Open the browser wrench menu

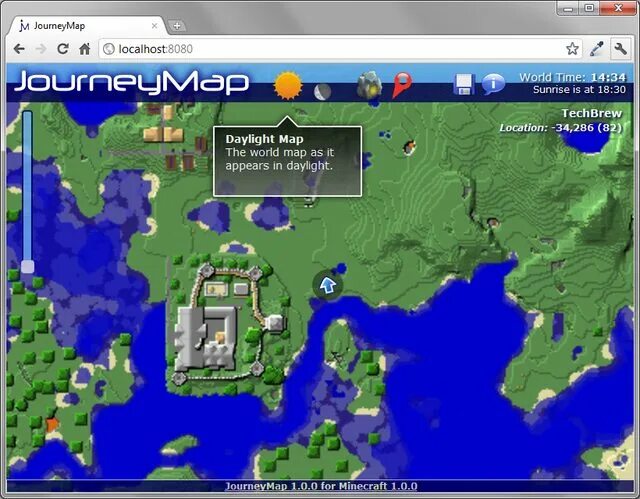pyautogui.click(x=620, y=49)
